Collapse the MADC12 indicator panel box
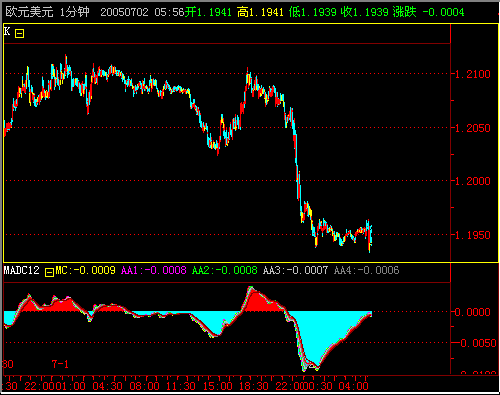The width and height of the screenshot is (500, 395). [49, 272]
